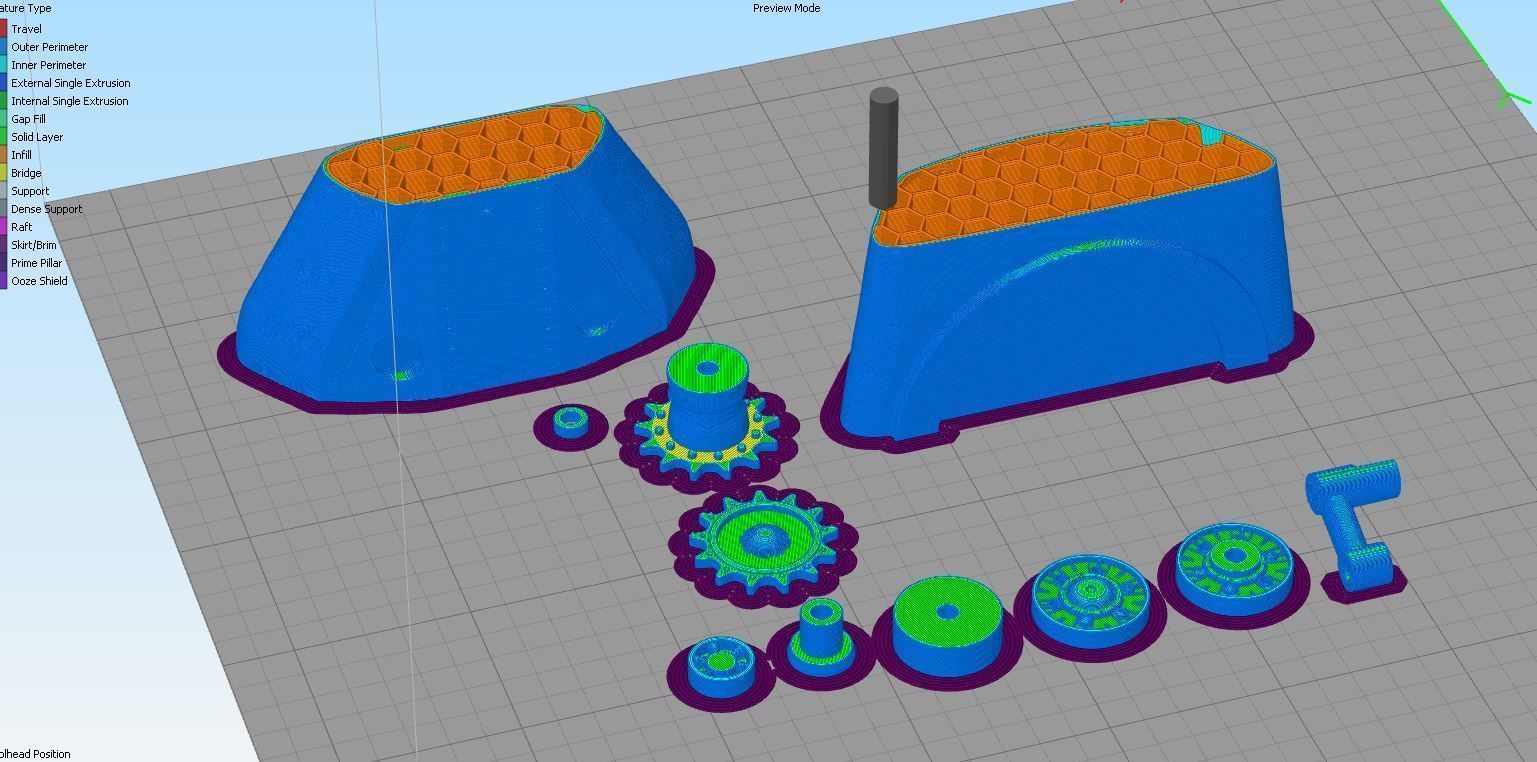Click the Dense Support legend label

[46, 209]
